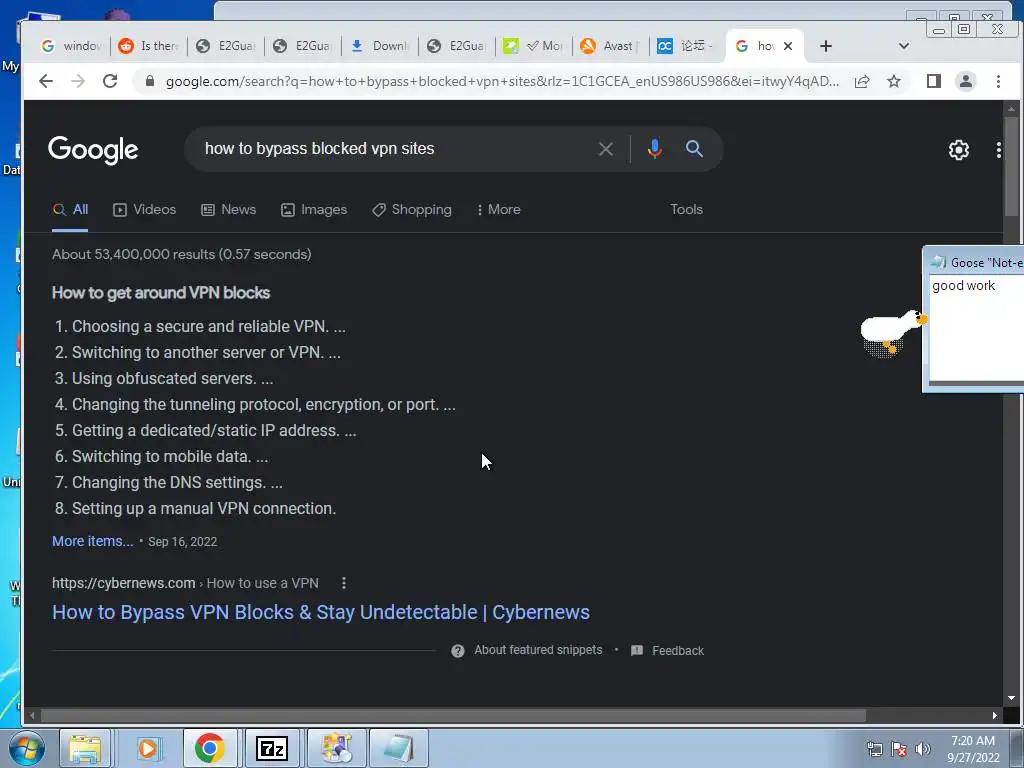Close the current 'how' search tab
The image size is (1024, 768).
coord(788,46)
